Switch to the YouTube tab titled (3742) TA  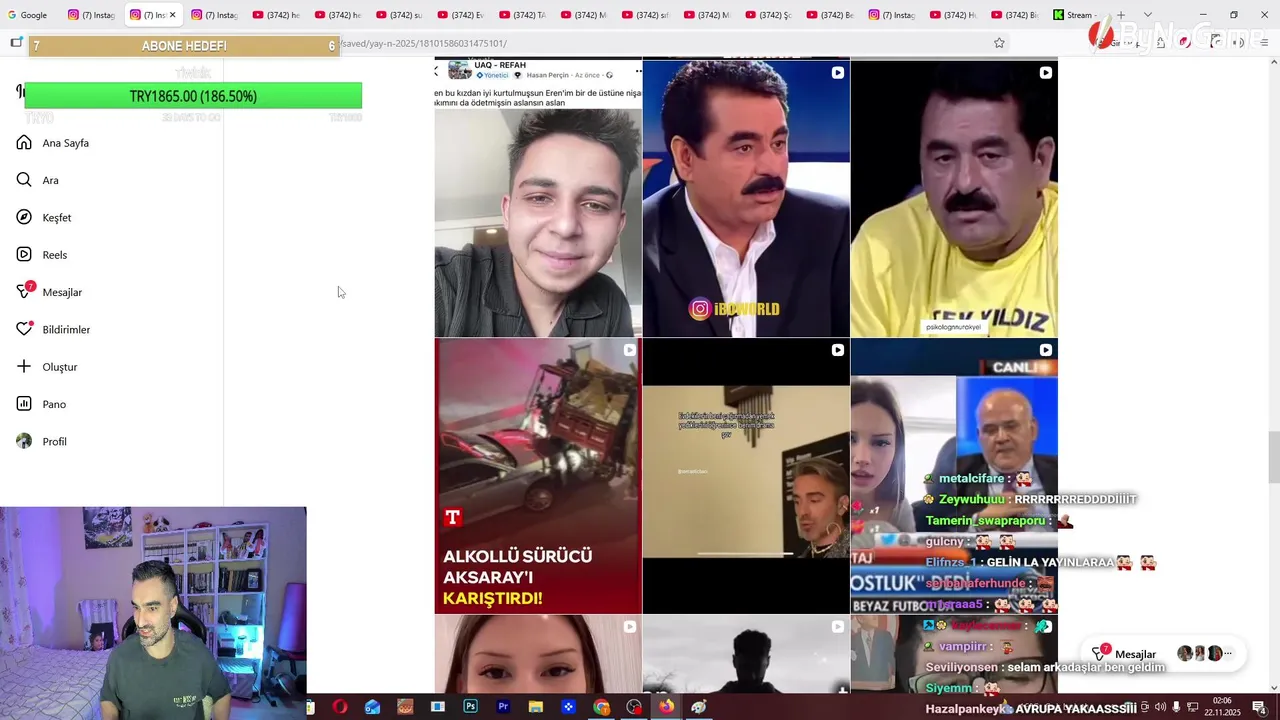point(522,15)
